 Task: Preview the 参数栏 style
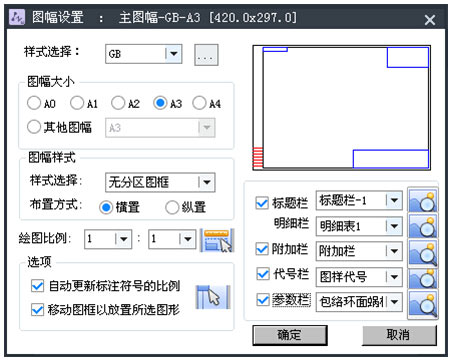click(x=423, y=303)
